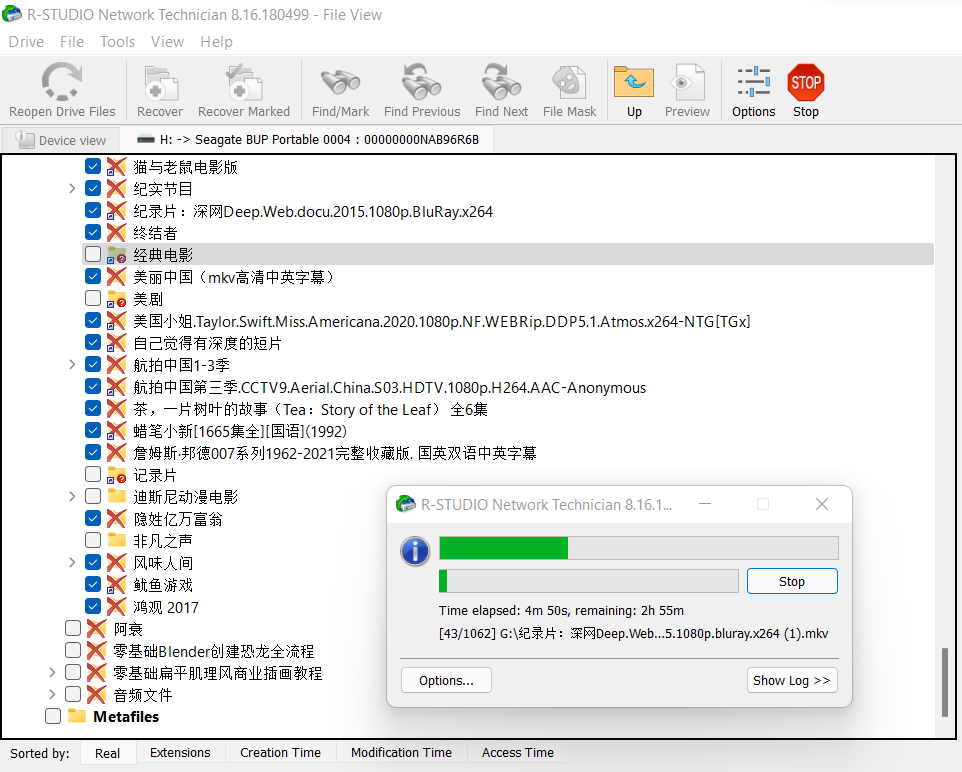Click the Find Next icon
962x772 pixels.
pos(501,82)
